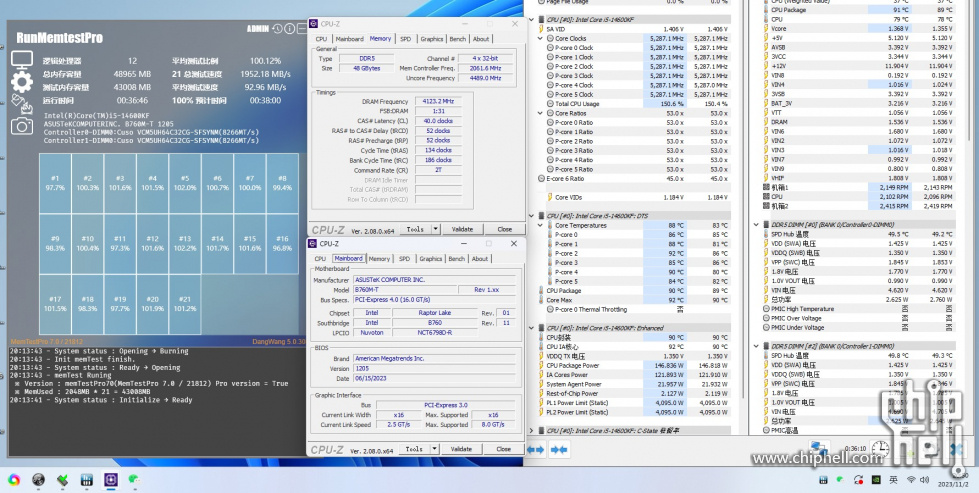Click Close button in CPU-Z Mainboard window
This screenshot has width=979, height=493.
504,449
